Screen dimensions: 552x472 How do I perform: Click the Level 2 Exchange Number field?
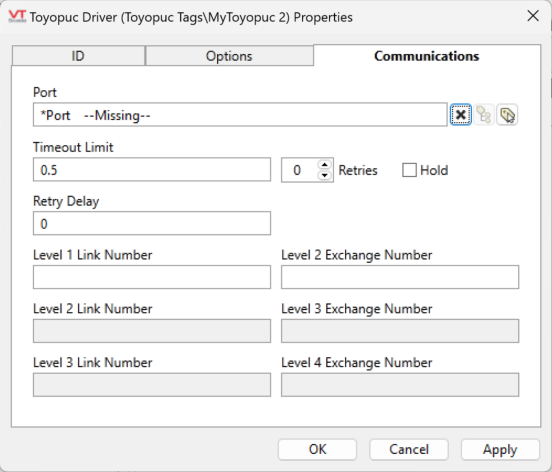point(400,277)
